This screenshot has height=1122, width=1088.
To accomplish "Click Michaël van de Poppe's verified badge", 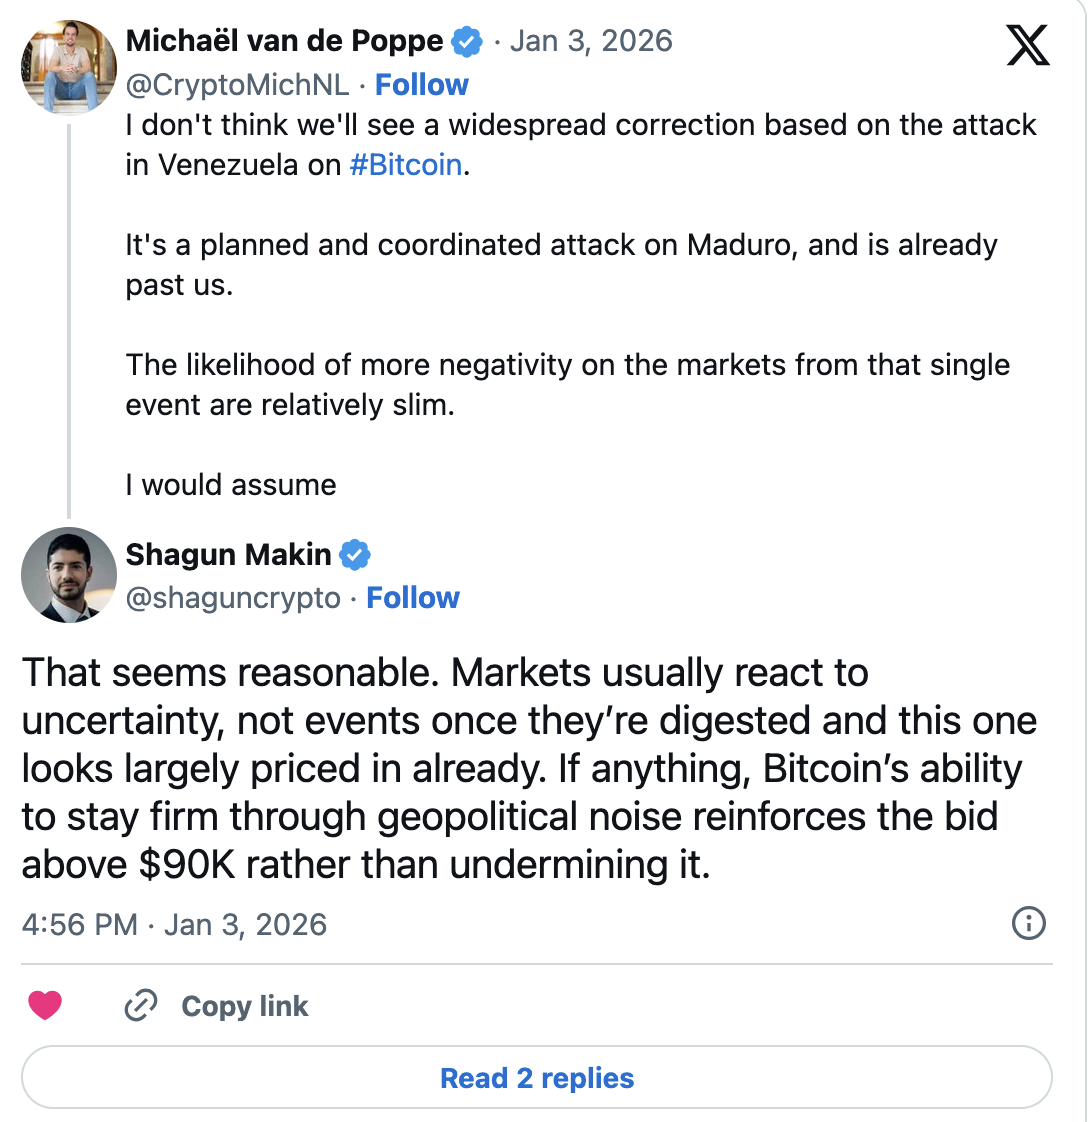I will tap(466, 42).
